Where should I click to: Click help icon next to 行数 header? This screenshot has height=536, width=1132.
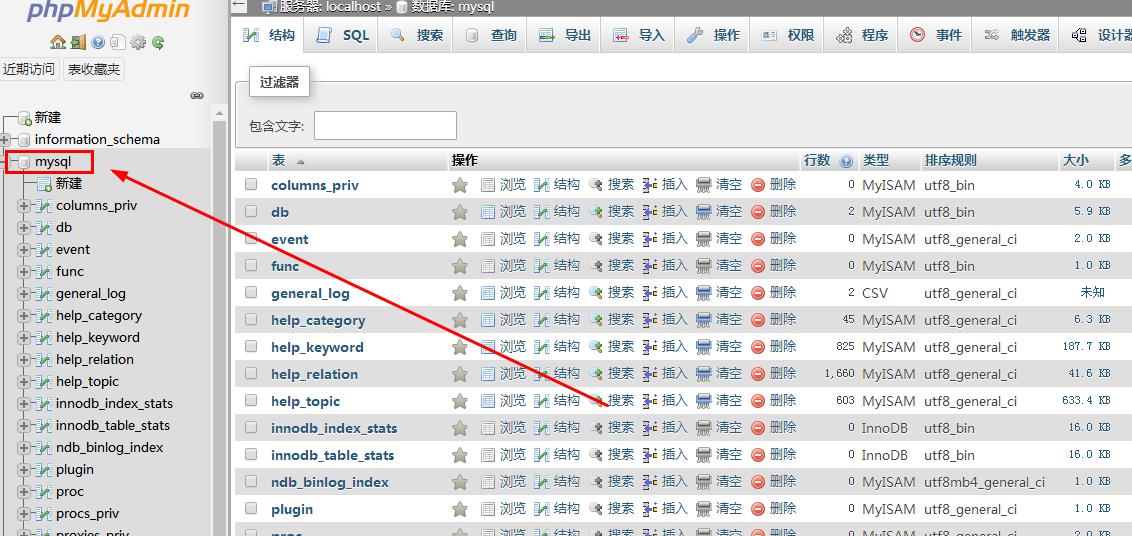click(848, 161)
